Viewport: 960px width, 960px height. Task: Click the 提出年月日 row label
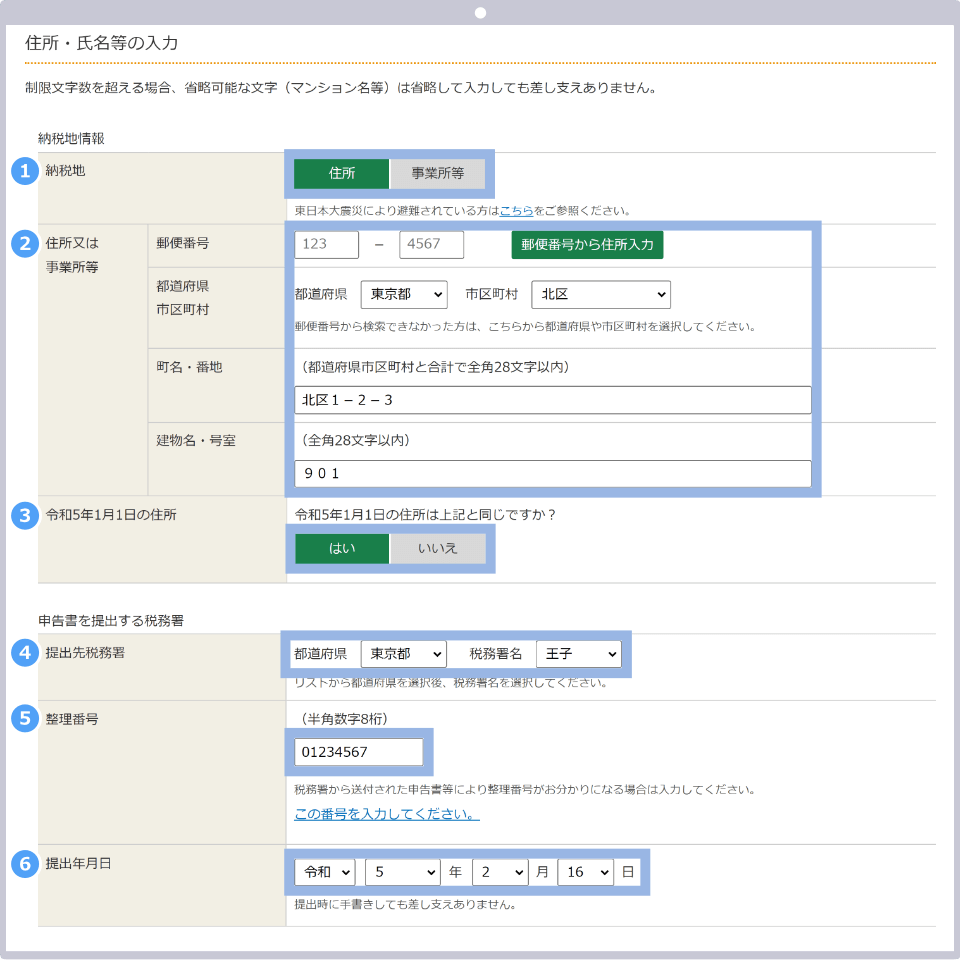[x=78, y=863]
